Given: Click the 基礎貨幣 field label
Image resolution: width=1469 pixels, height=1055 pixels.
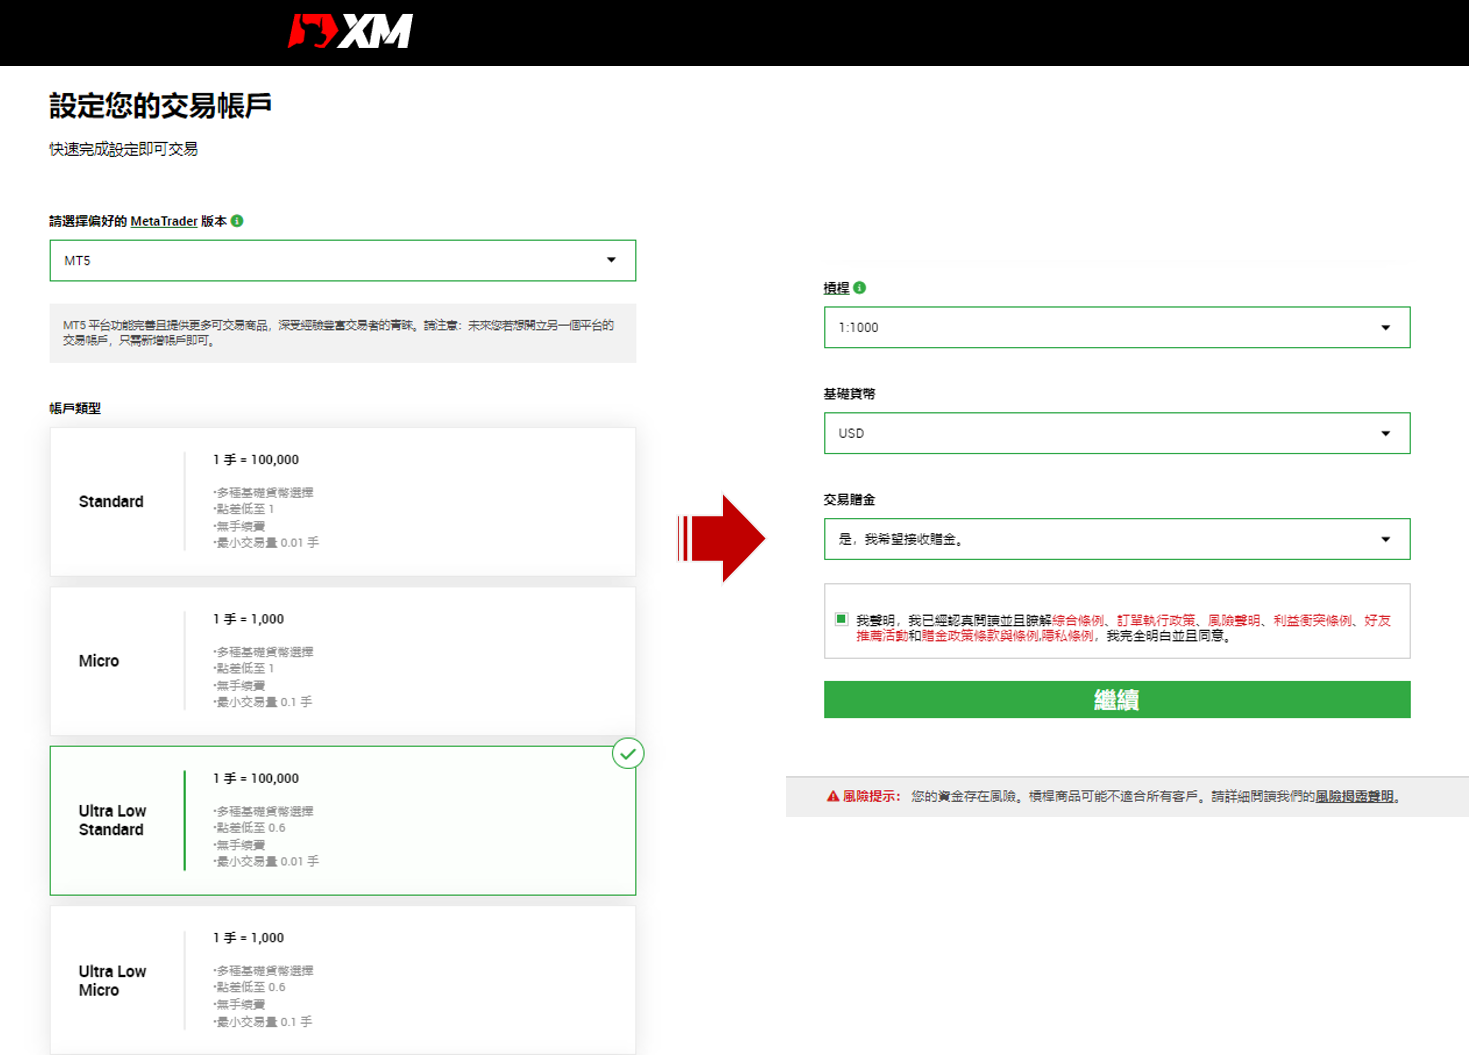Looking at the screenshot, I should tap(849, 394).
